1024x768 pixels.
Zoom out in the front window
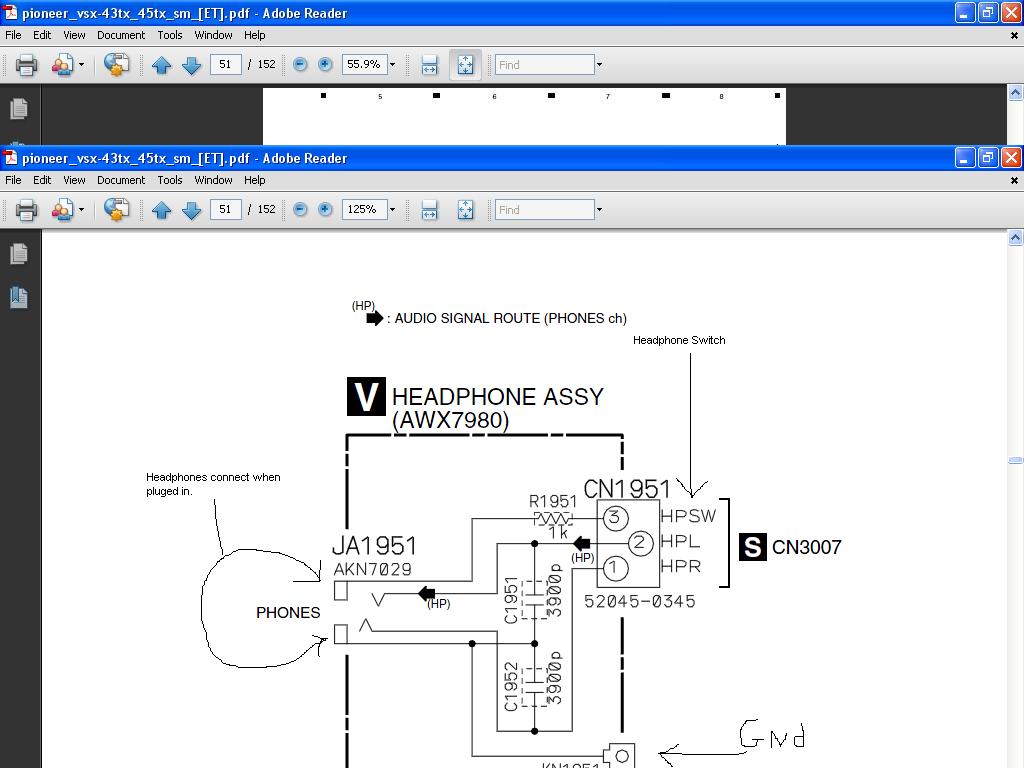pos(300,210)
